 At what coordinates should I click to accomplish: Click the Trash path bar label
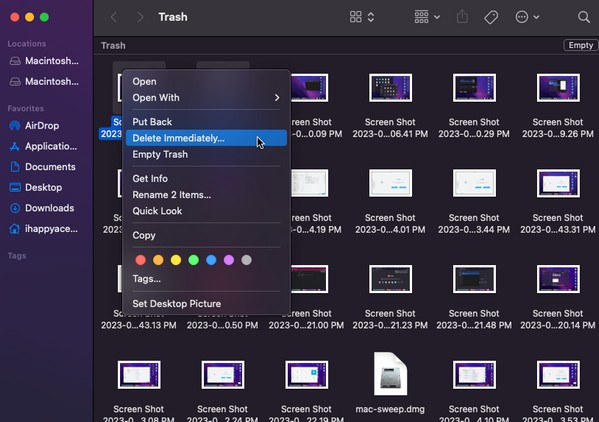(113, 45)
